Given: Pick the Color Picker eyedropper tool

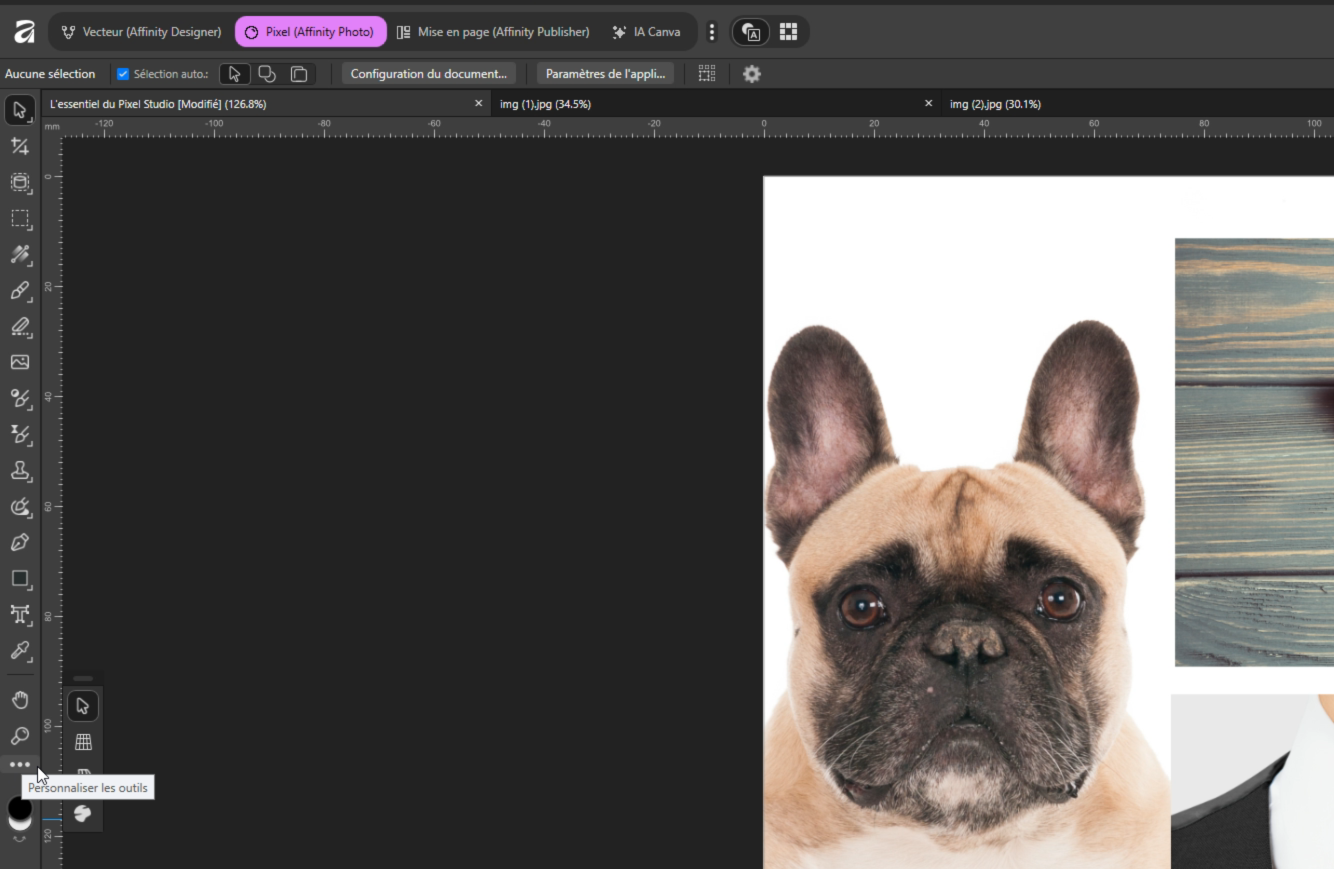Looking at the screenshot, I should [x=19, y=650].
